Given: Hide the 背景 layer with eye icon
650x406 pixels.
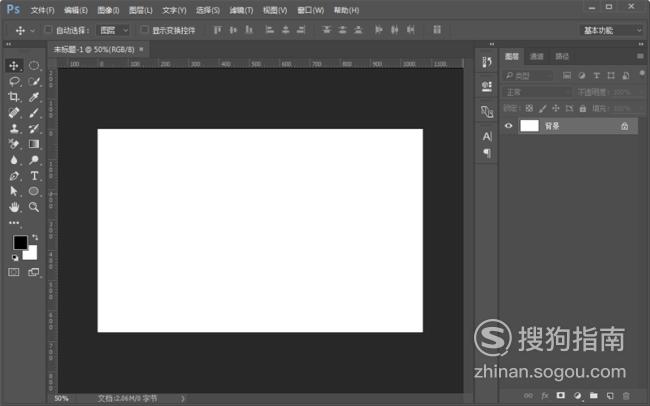Looking at the screenshot, I should pyautogui.click(x=509, y=126).
